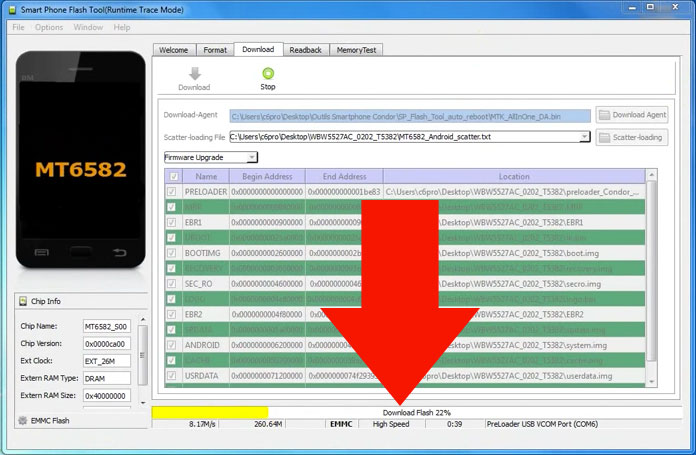
Task: Click the Chip Info panel scrollbar
Action: (142, 361)
